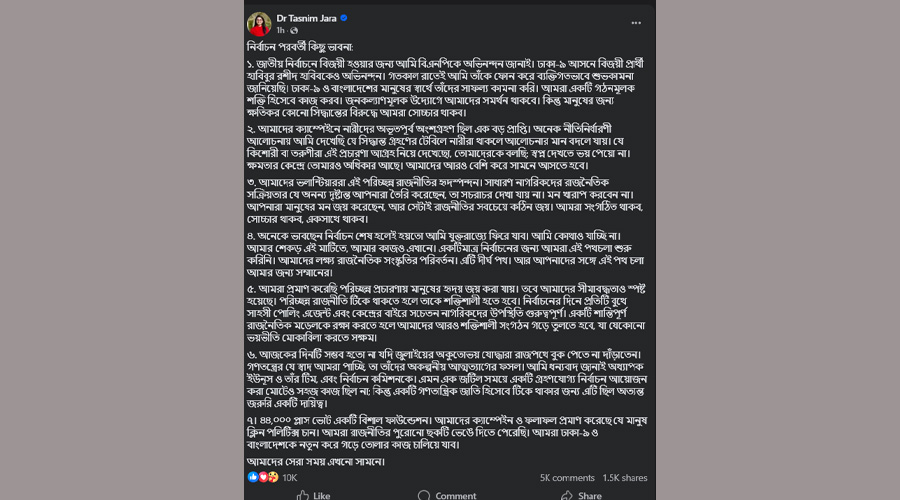
Task: Click the Share button
Action: (x=580, y=495)
